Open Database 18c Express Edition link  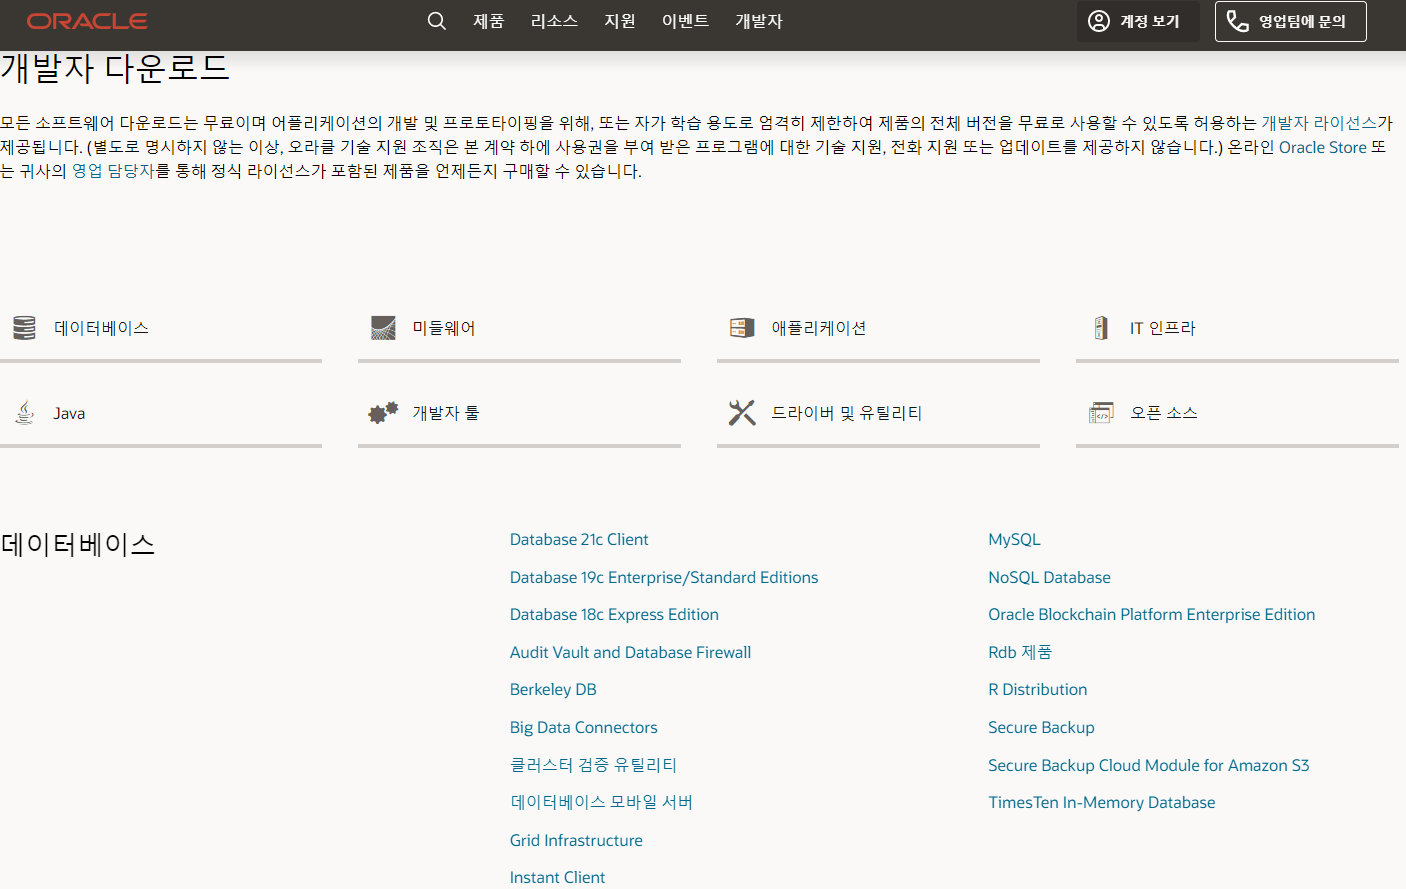click(x=614, y=614)
